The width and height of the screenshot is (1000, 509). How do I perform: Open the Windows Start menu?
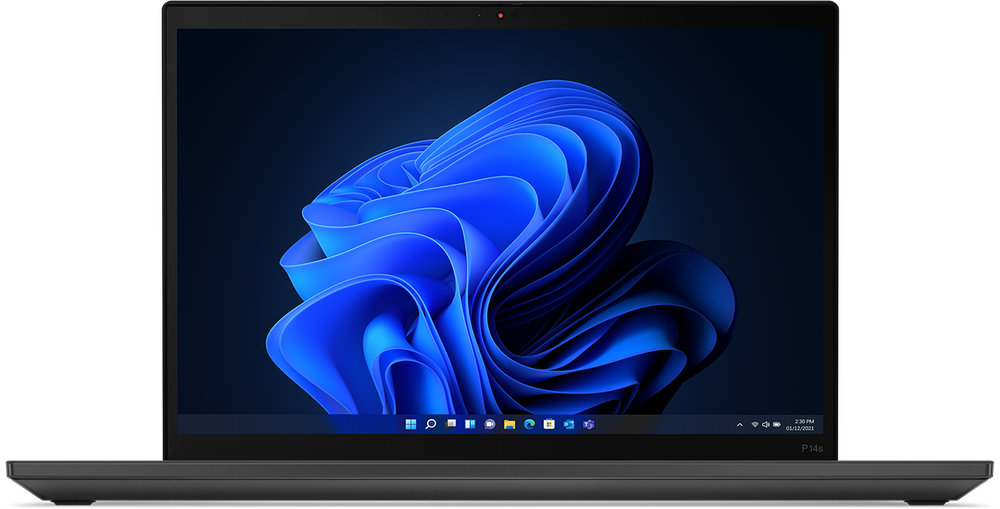(411, 424)
